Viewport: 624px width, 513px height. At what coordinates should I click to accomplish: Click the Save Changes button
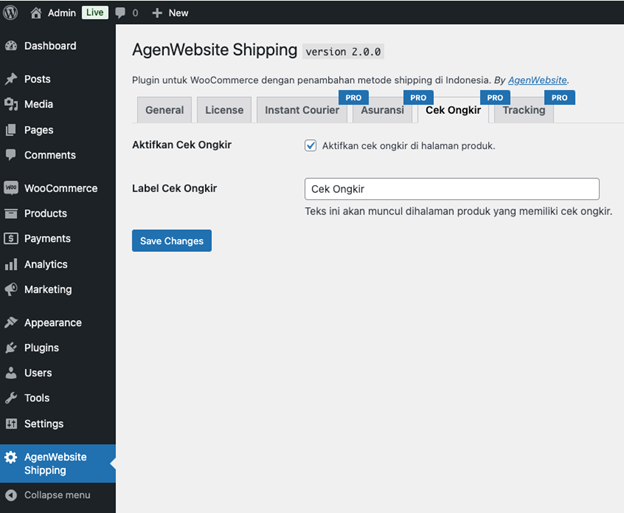tap(172, 241)
